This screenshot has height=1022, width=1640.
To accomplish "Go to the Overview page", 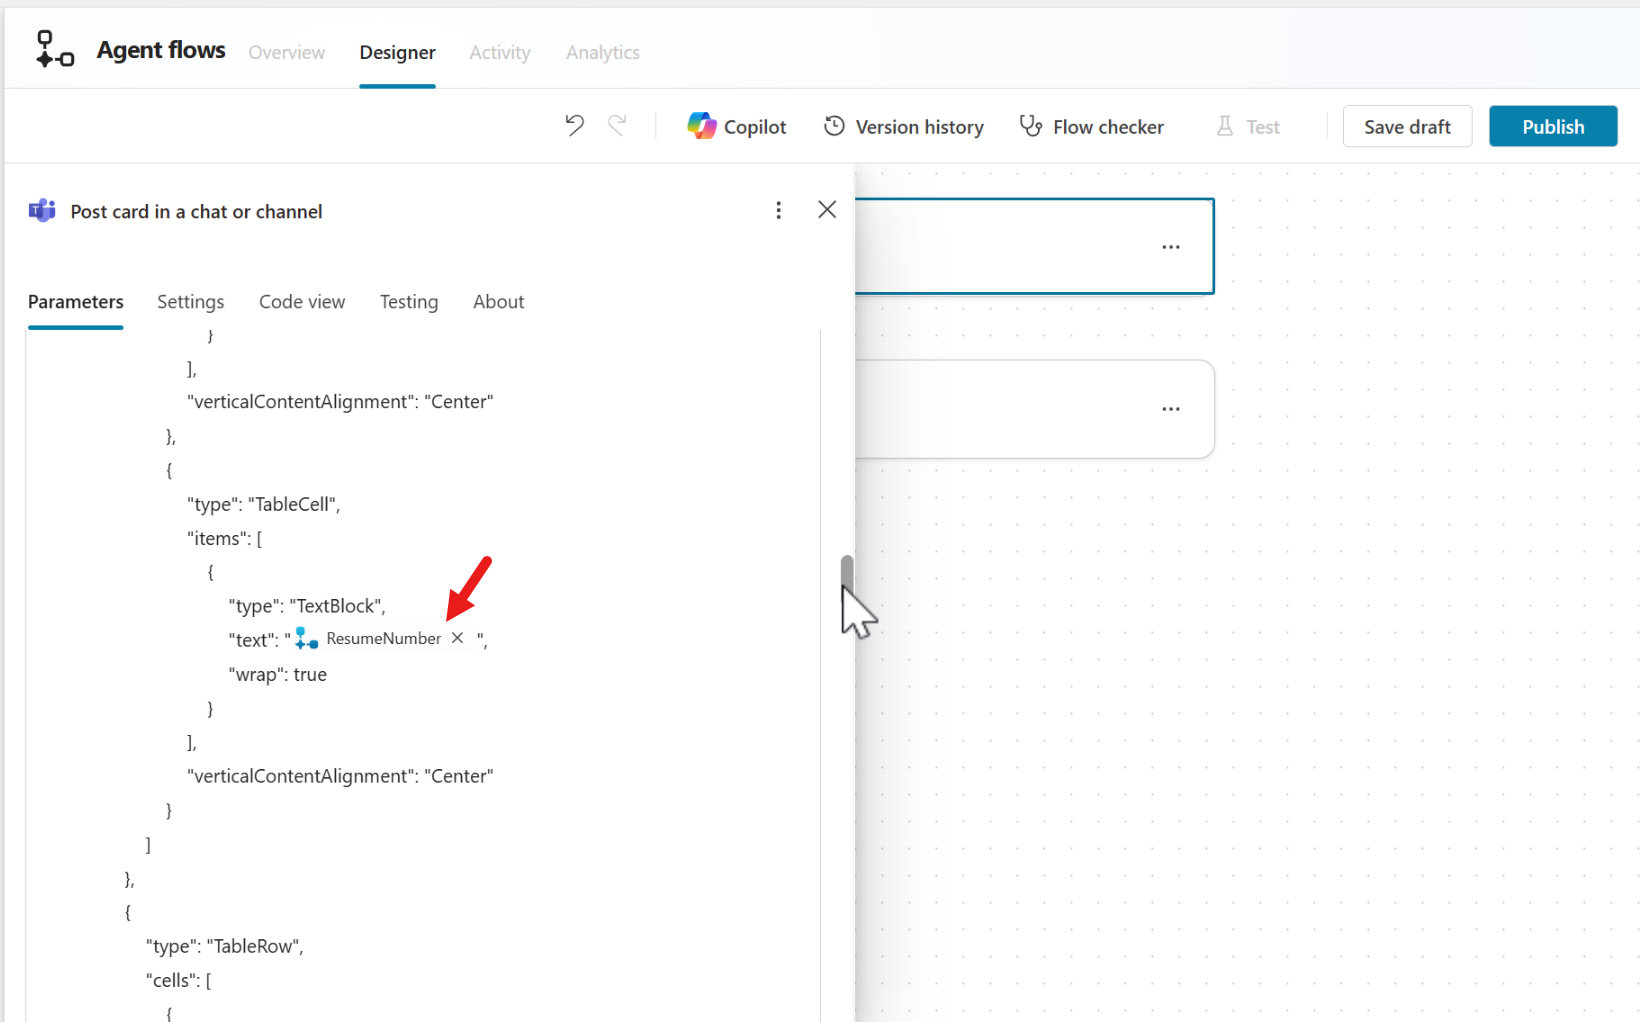I will (286, 52).
